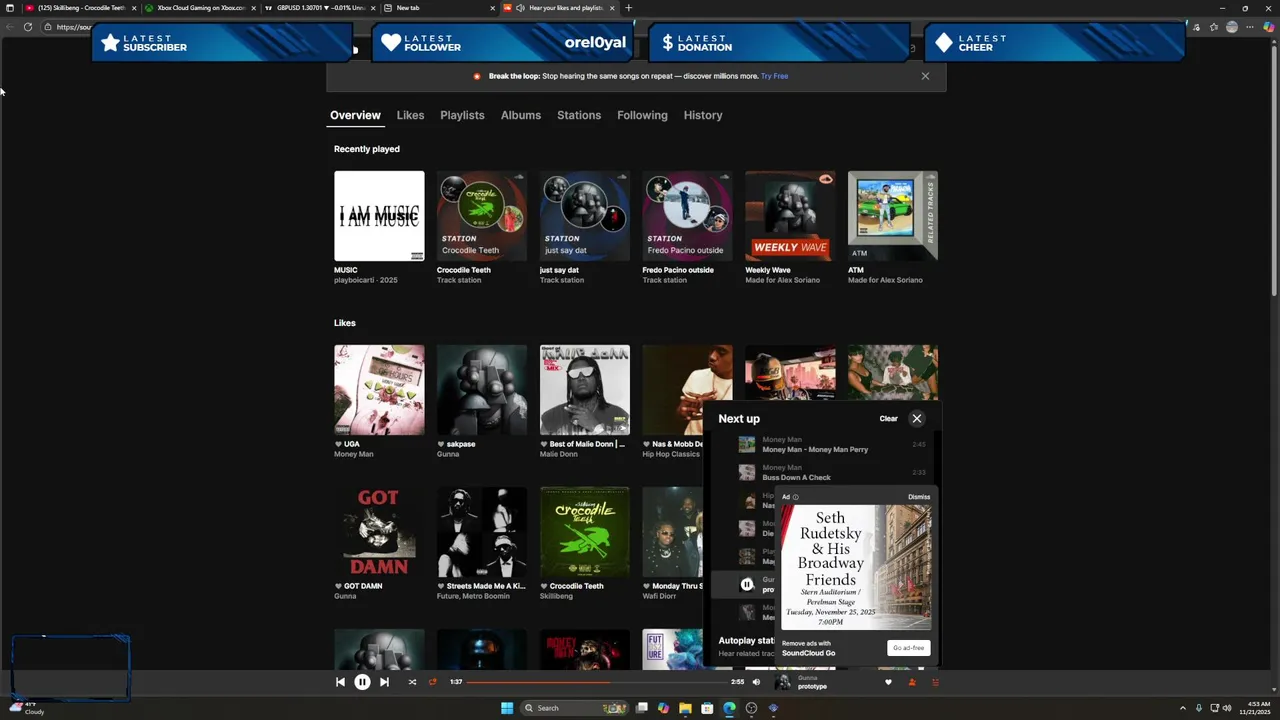Open Microsoft Store from the taskbar

click(x=707, y=708)
